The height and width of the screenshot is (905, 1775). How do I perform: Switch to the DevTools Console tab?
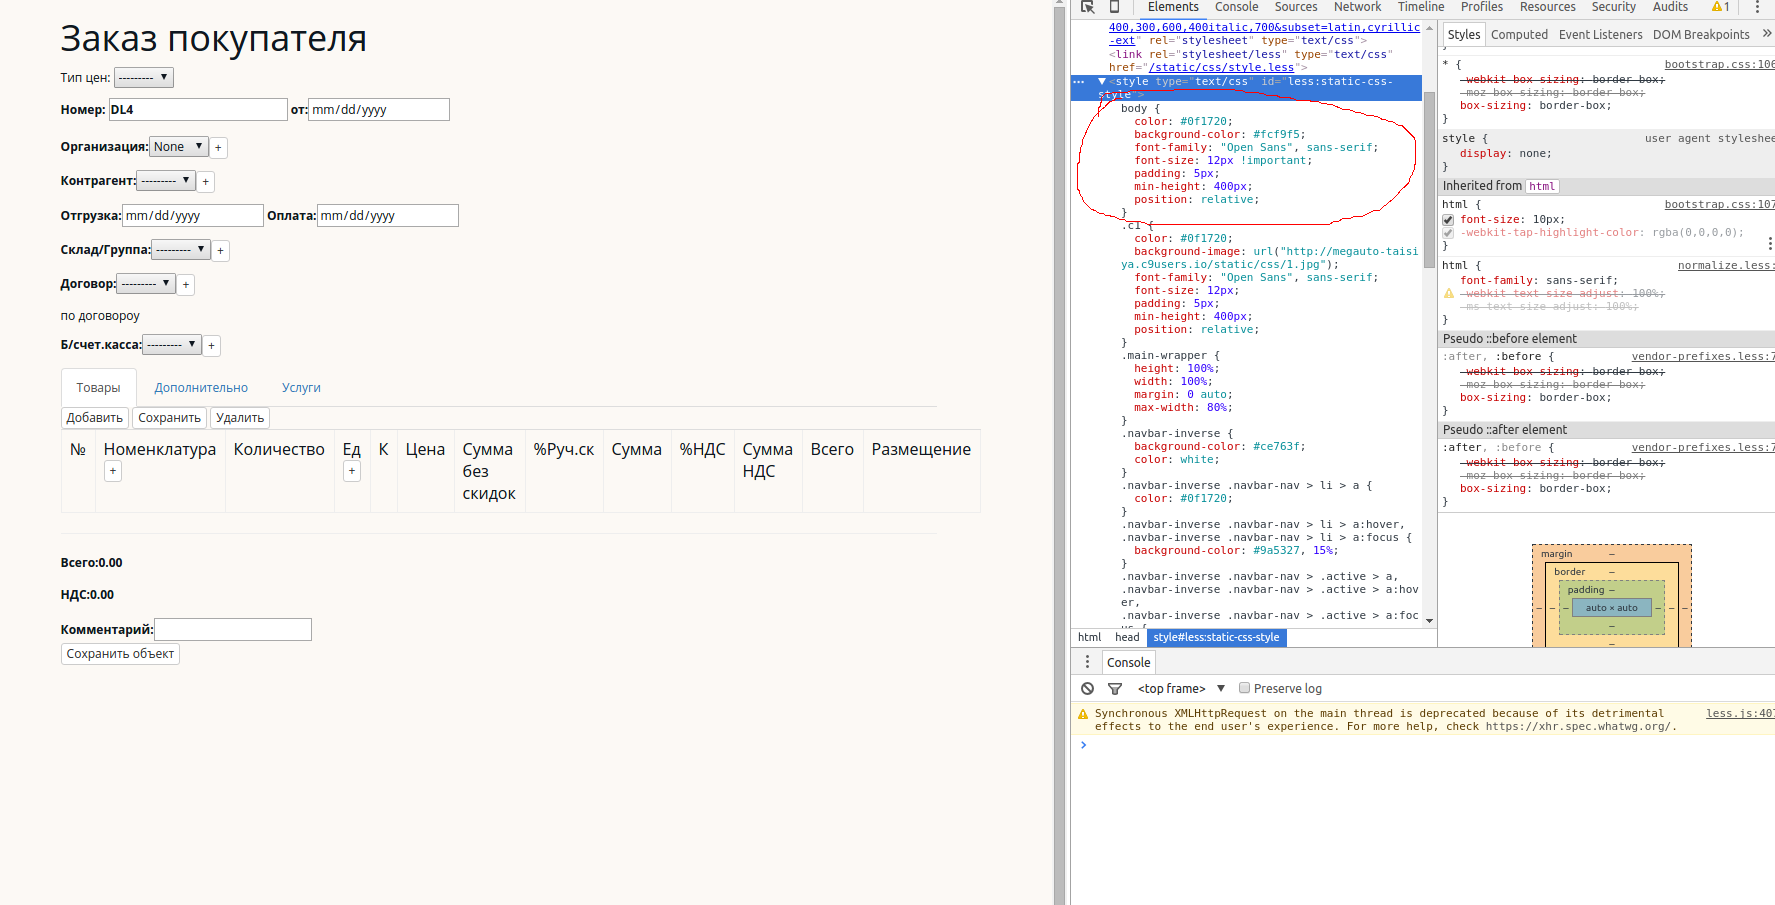click(x=1237, y=7)
